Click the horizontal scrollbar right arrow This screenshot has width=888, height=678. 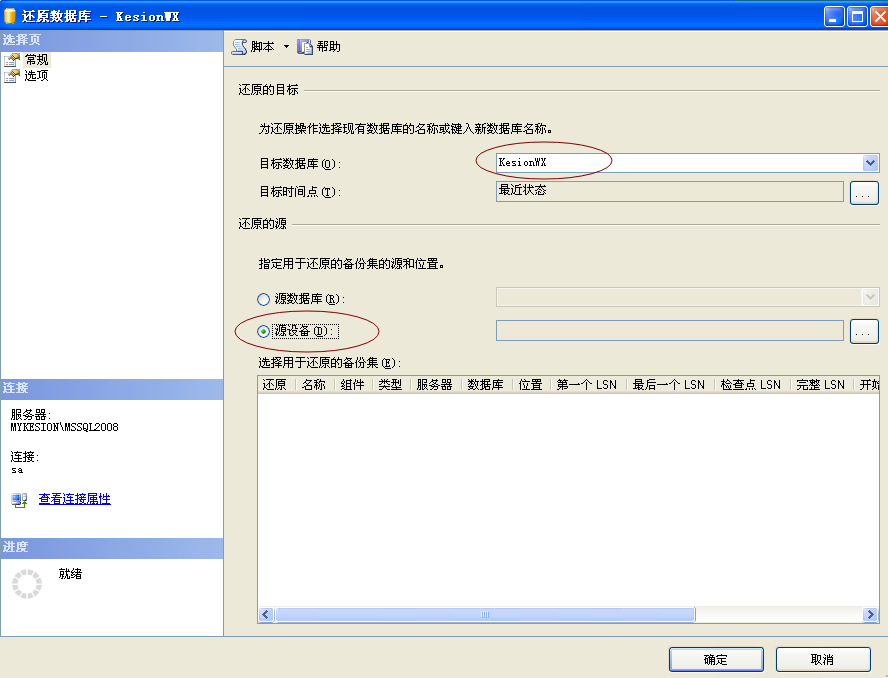(871, 615)
